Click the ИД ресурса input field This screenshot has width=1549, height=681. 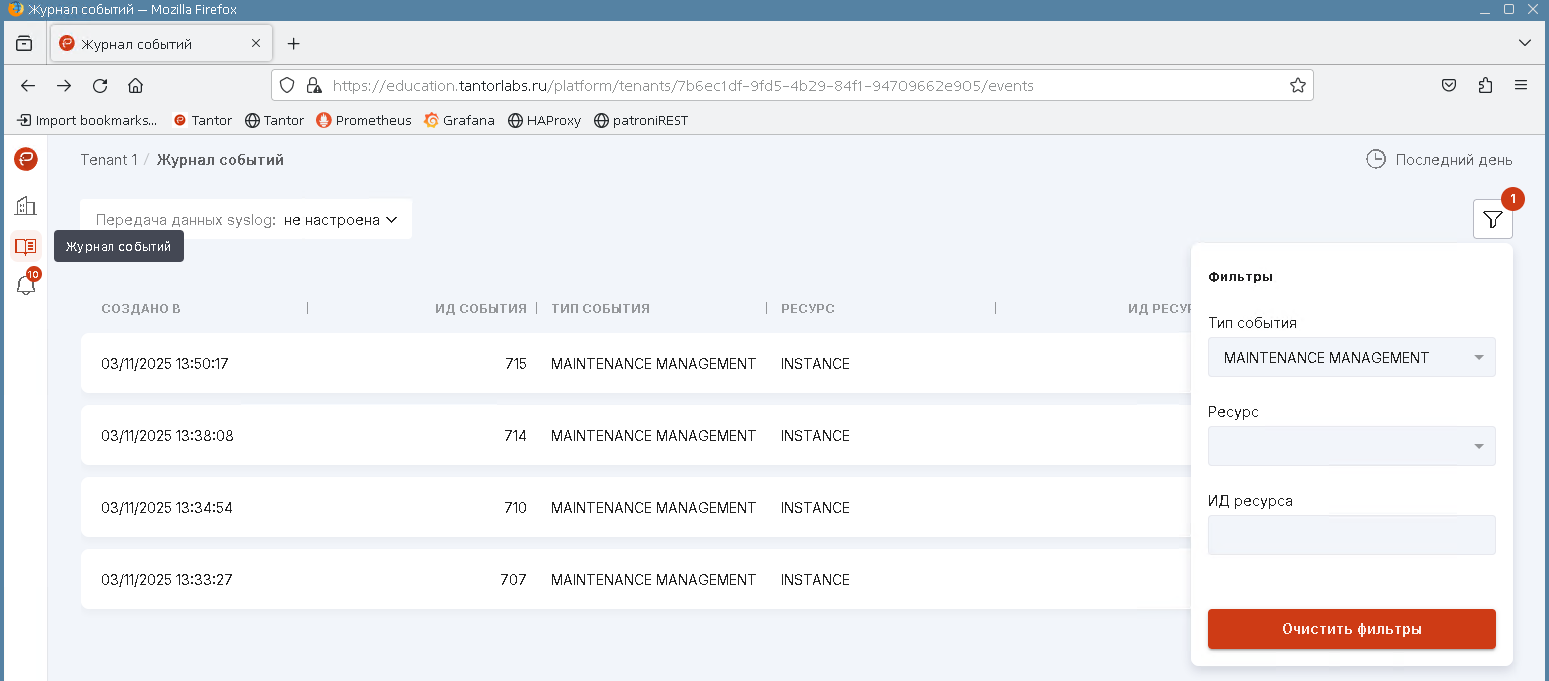point(1351,535)
